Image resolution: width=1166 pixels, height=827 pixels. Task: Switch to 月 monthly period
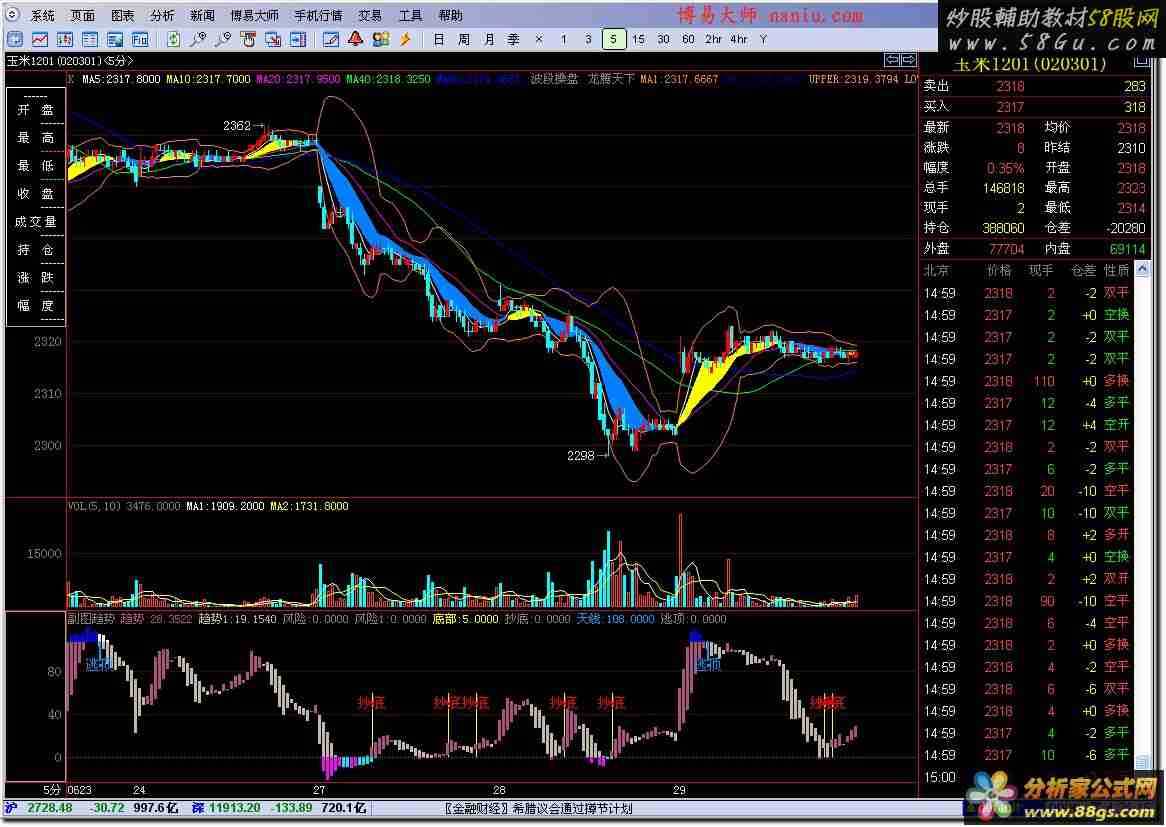489,39
